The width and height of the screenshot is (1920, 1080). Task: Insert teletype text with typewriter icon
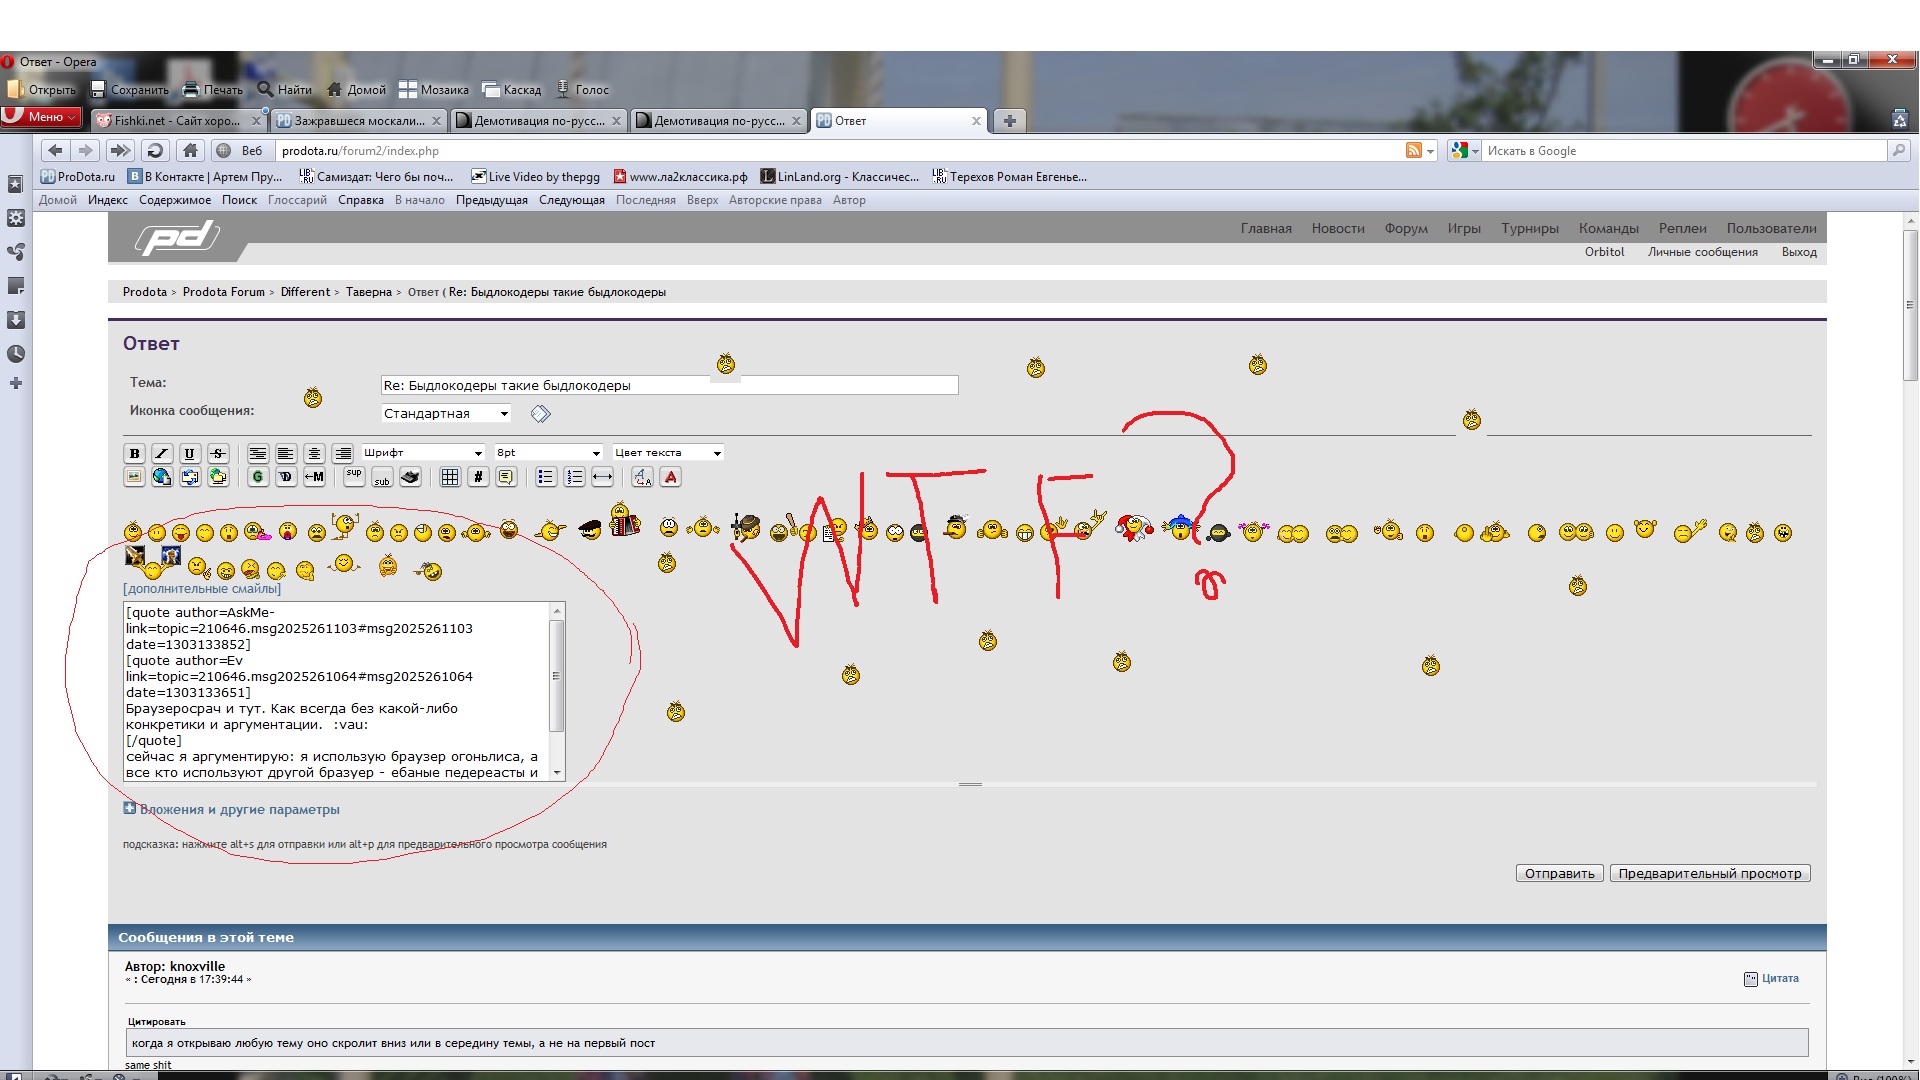pos(410,477)
